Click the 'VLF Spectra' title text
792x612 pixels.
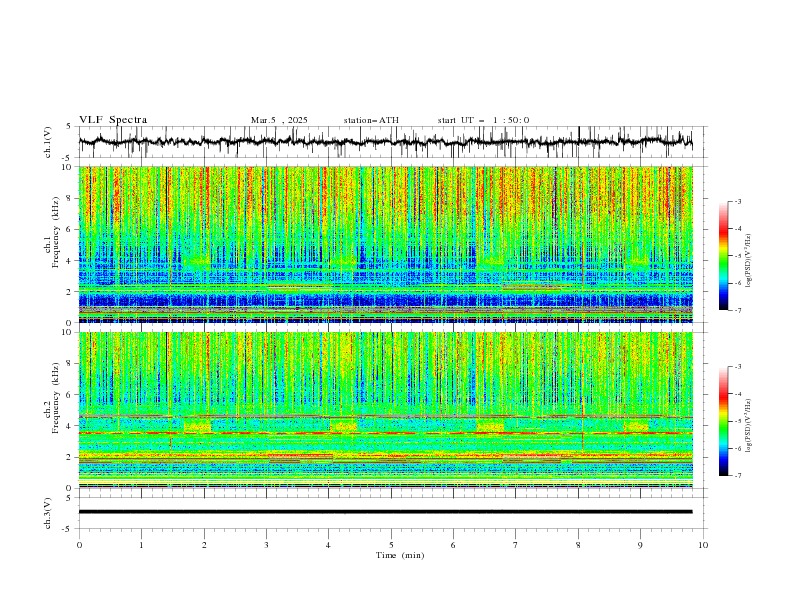pos(113,120)
